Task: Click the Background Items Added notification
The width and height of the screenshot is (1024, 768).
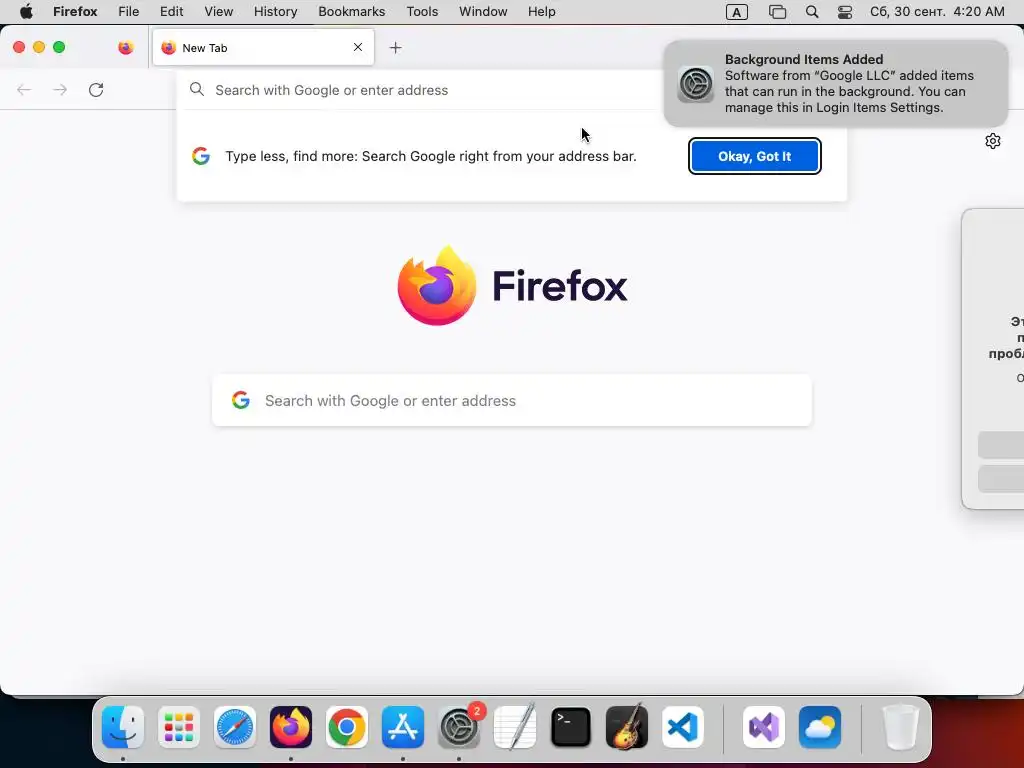Action: pyautogui.click(x=836, y=84)
